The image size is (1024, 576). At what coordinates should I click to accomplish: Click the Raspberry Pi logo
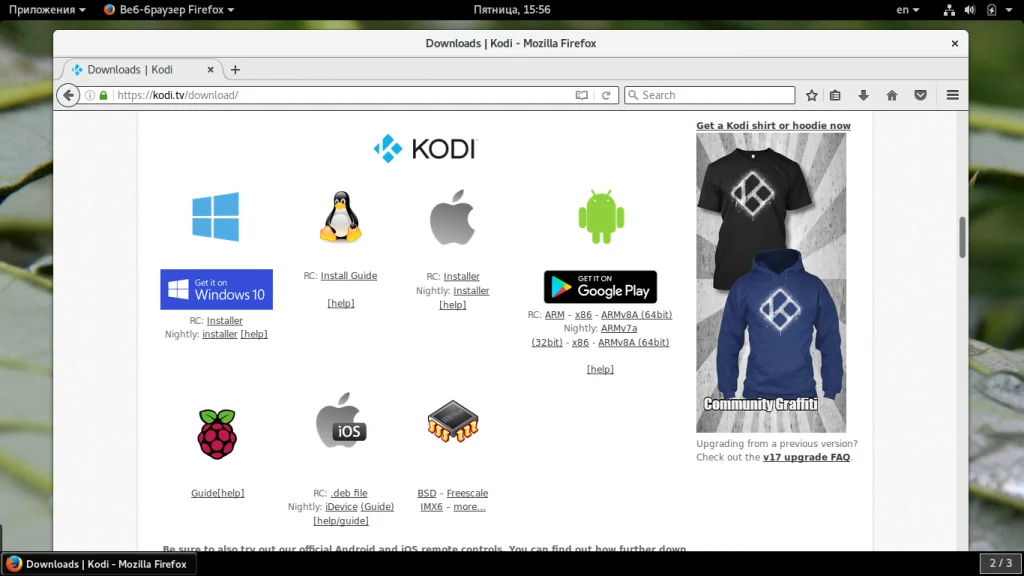point(217,434)
